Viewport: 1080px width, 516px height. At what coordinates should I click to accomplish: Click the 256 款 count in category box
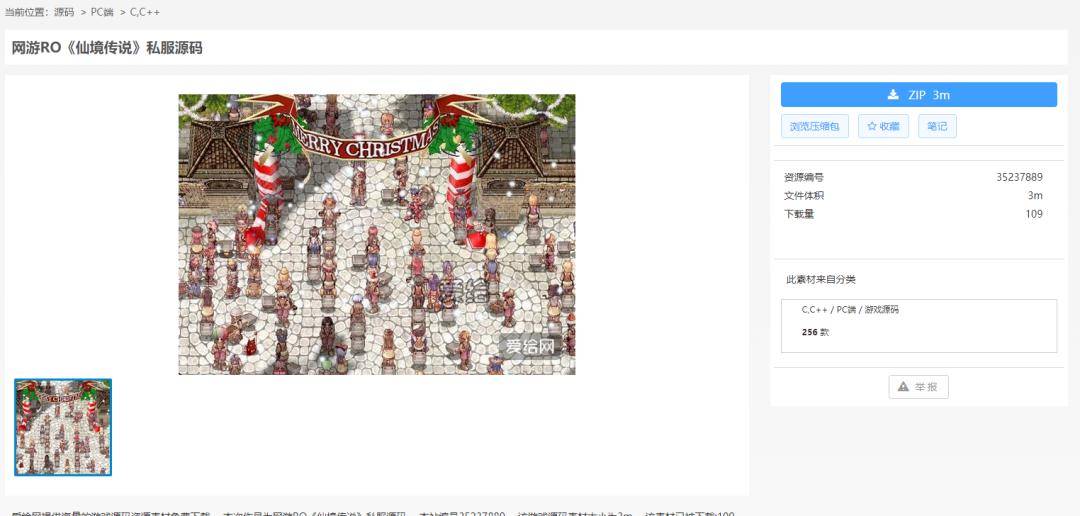click(815, 332)
